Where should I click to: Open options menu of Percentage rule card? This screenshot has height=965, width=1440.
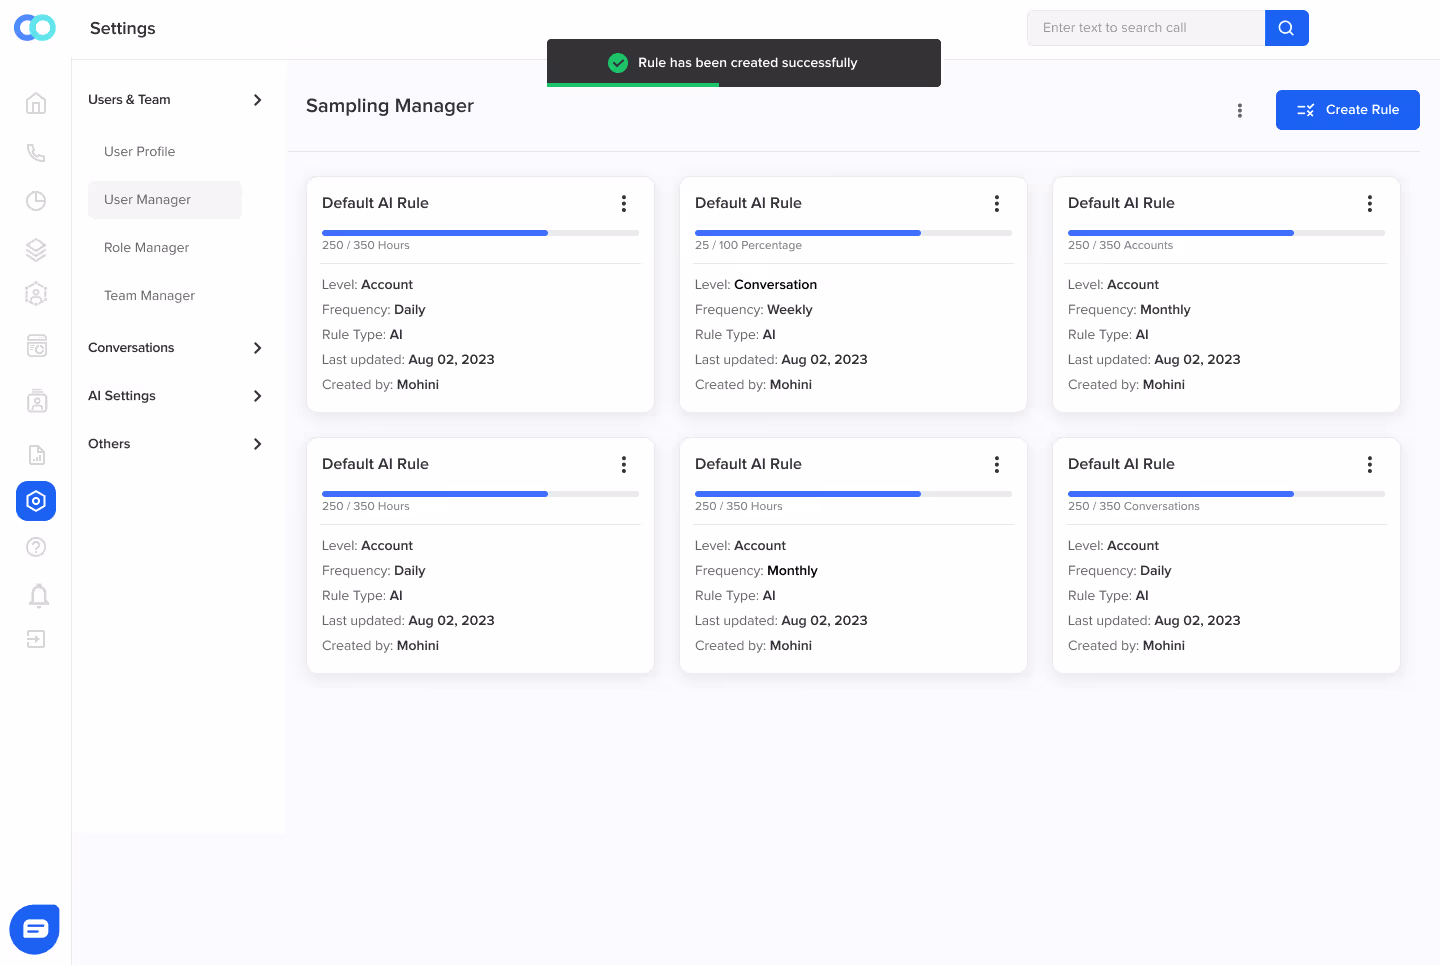tap(997, 204)
